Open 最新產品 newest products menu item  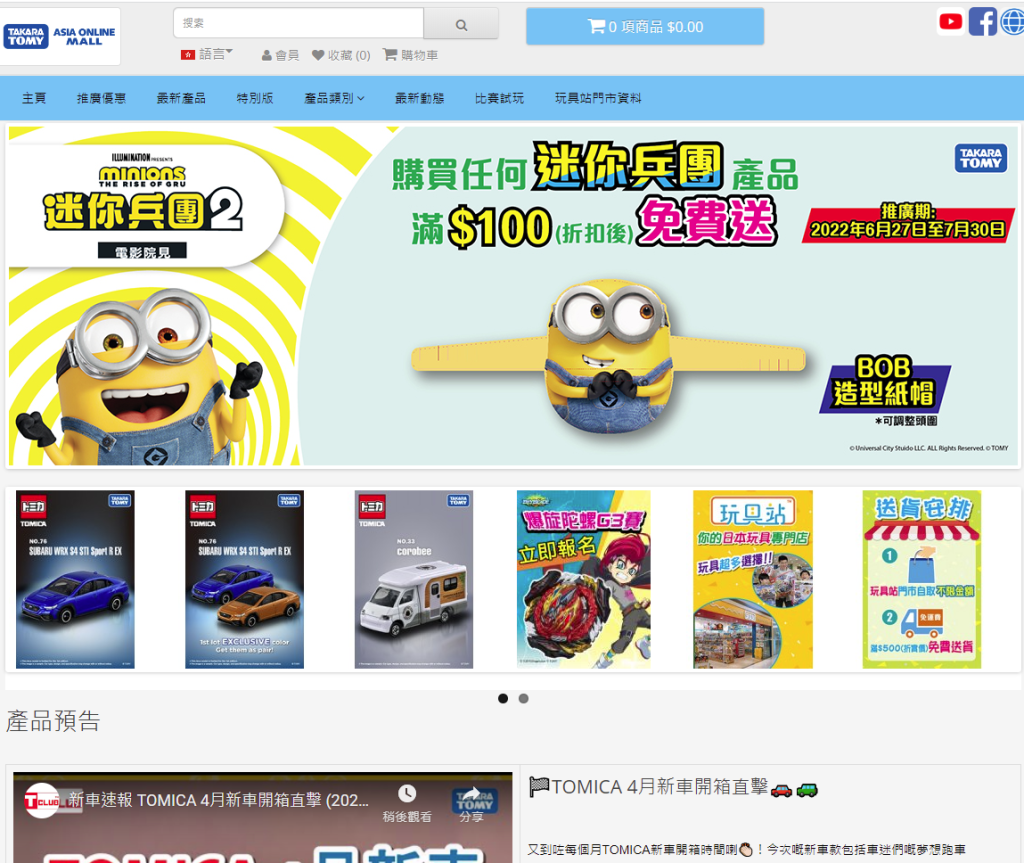pos(181,98)
